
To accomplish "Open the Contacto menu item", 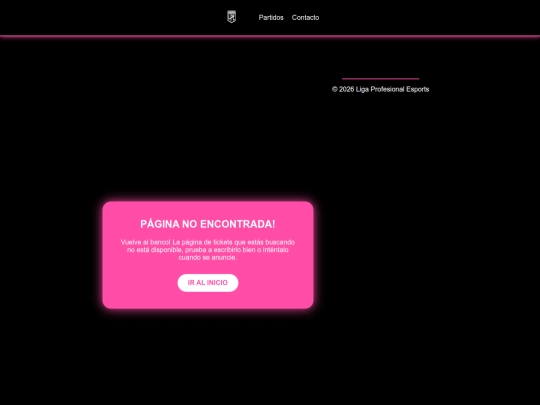I will (x=305, y=18).
